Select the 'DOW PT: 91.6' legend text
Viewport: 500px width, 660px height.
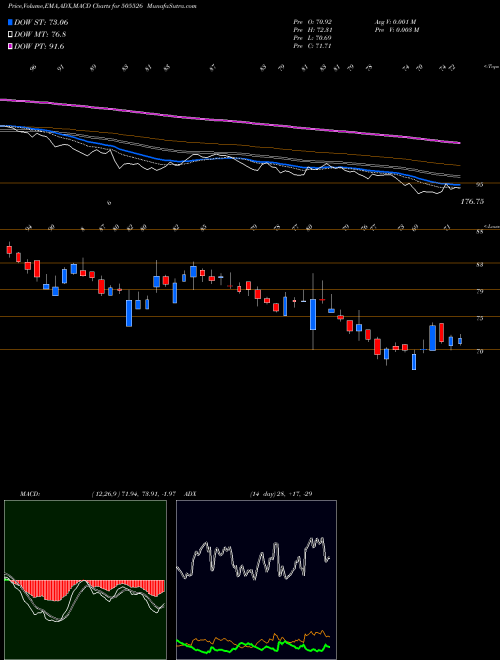39,47
